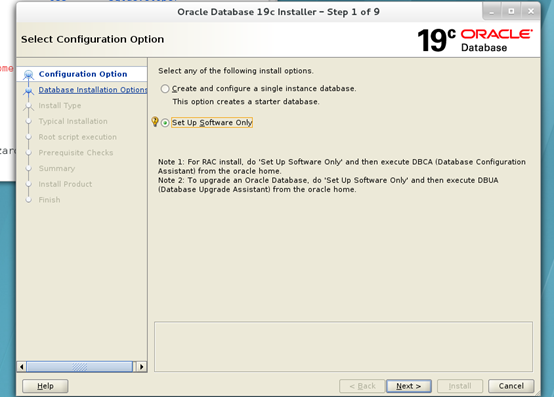Click the sidebar horizontal scrollbar thumb
This screenshot has width=554, height=397.
coord(80,367)
